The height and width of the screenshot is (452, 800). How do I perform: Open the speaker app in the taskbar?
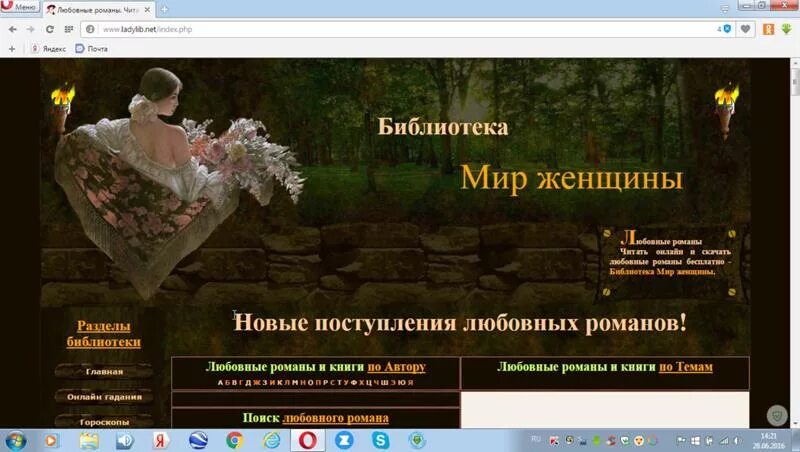(x=124, y=440)
